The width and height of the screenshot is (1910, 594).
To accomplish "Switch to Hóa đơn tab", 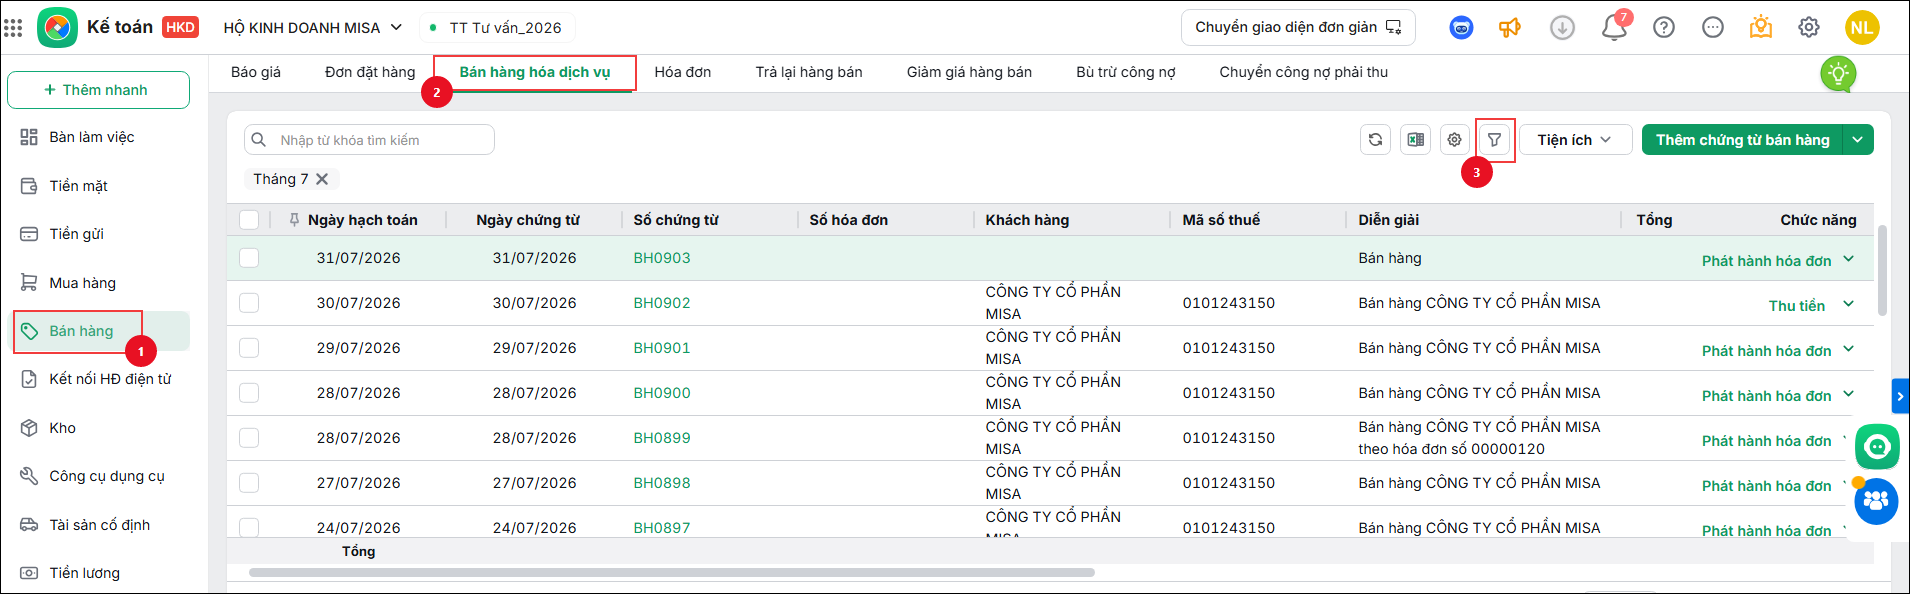I will click(683, 72).
